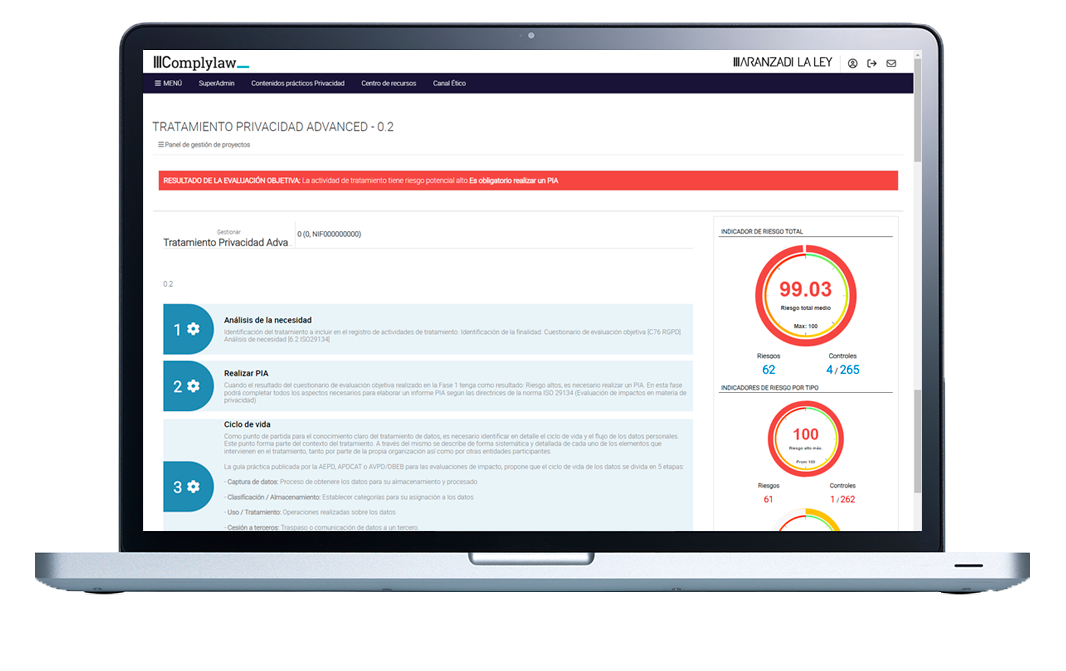Click the logout icon in the top bar

click(x=871, y=62)
